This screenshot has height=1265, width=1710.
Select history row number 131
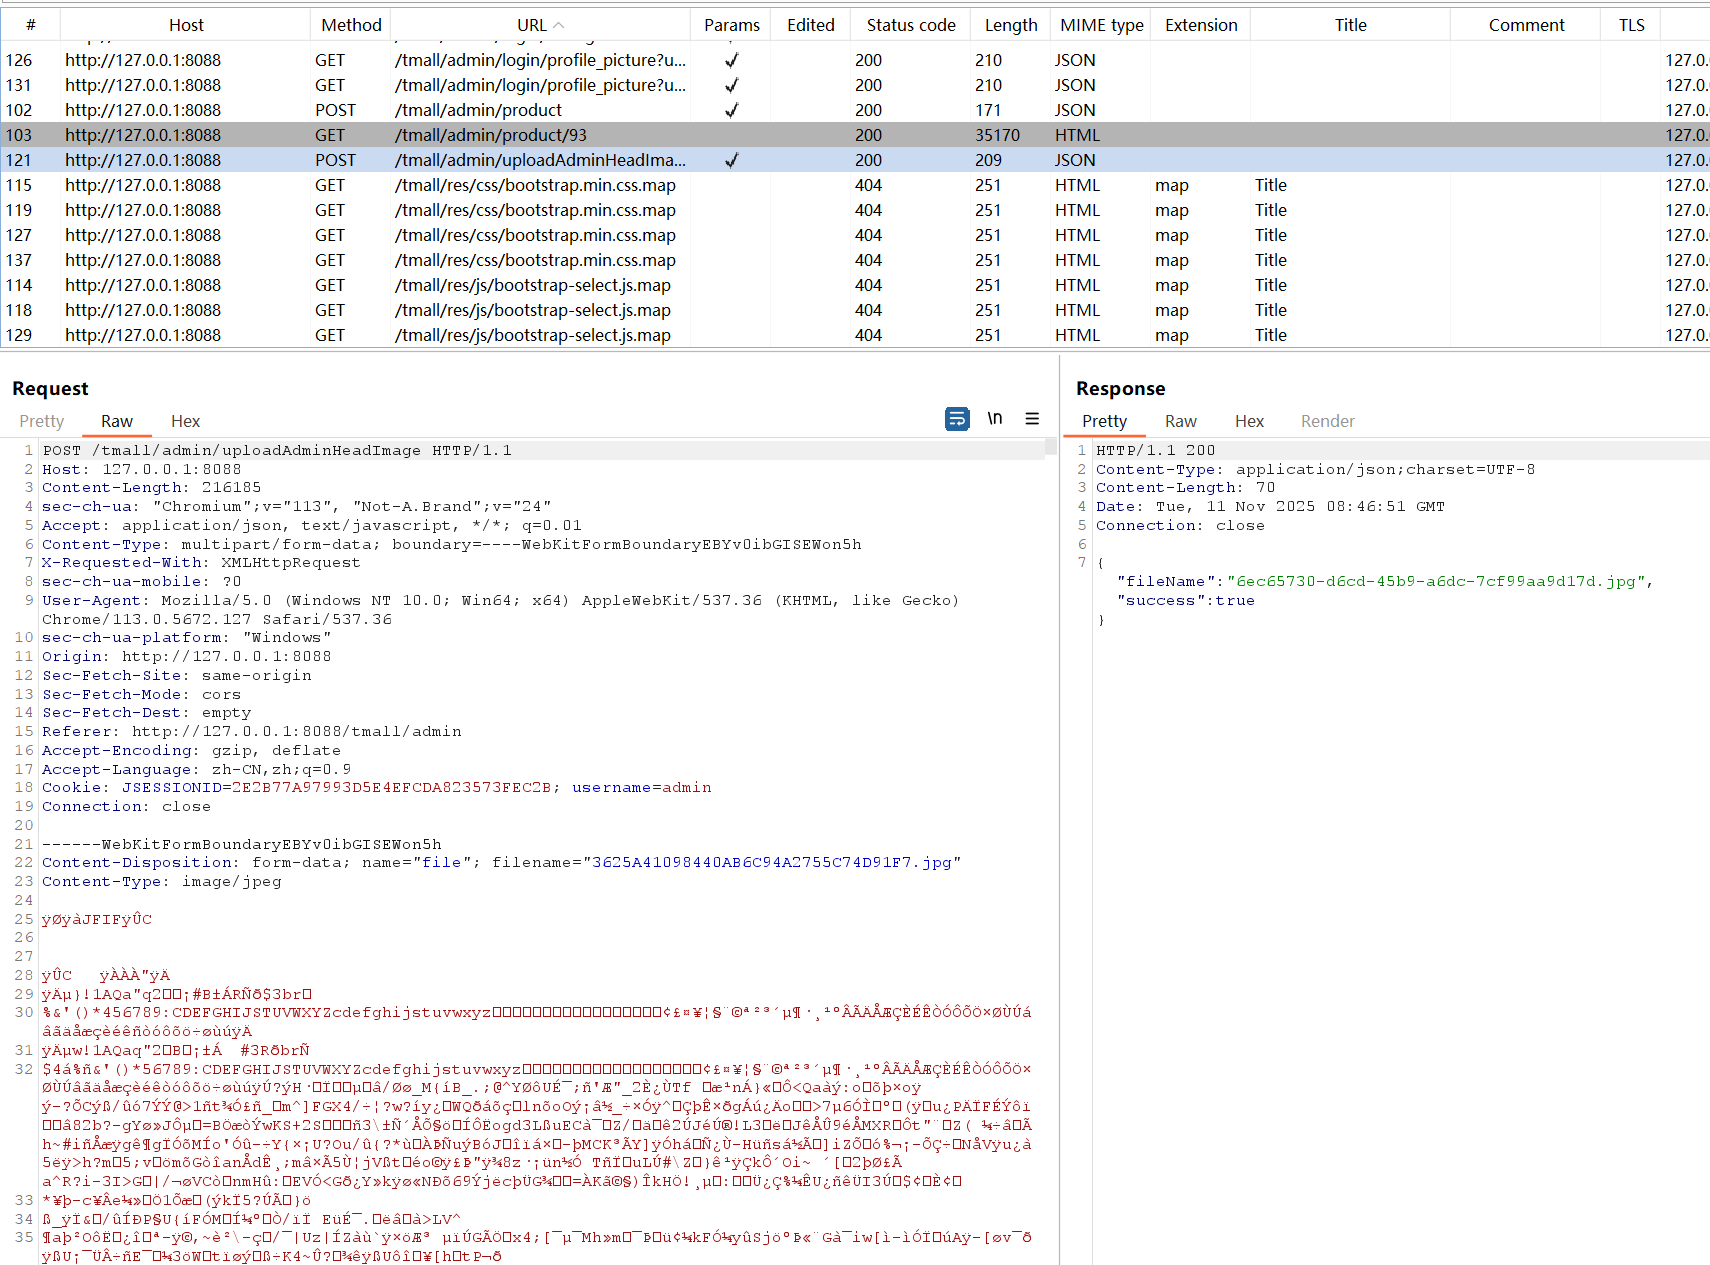(855, 85)
